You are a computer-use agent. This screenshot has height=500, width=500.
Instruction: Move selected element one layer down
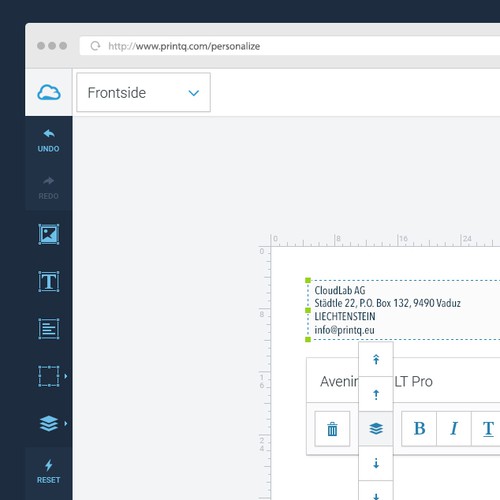click(376, 463)
